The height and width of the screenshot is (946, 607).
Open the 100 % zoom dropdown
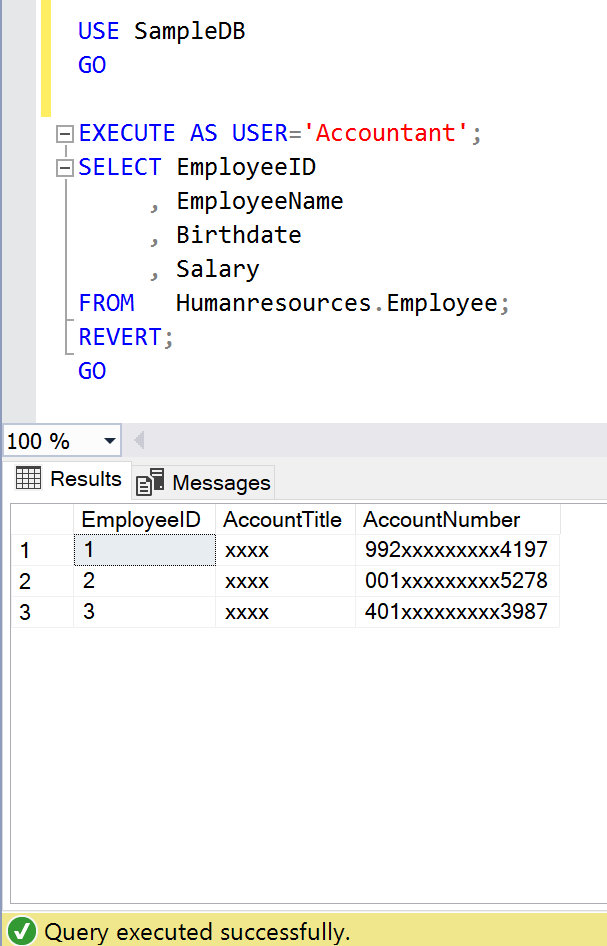coord(108,441)
